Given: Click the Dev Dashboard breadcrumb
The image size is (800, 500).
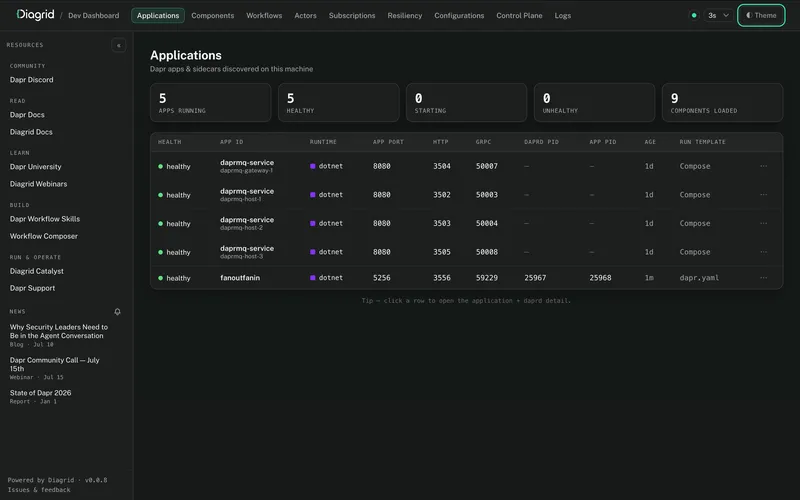Looking at the screenshot, I should (93, 15).
